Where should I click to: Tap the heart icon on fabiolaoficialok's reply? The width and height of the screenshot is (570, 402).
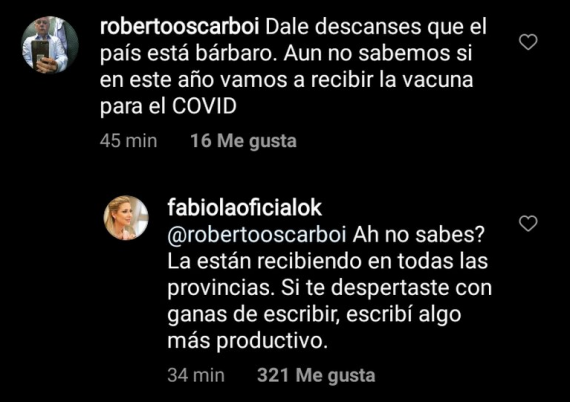(x=528, y=223)
